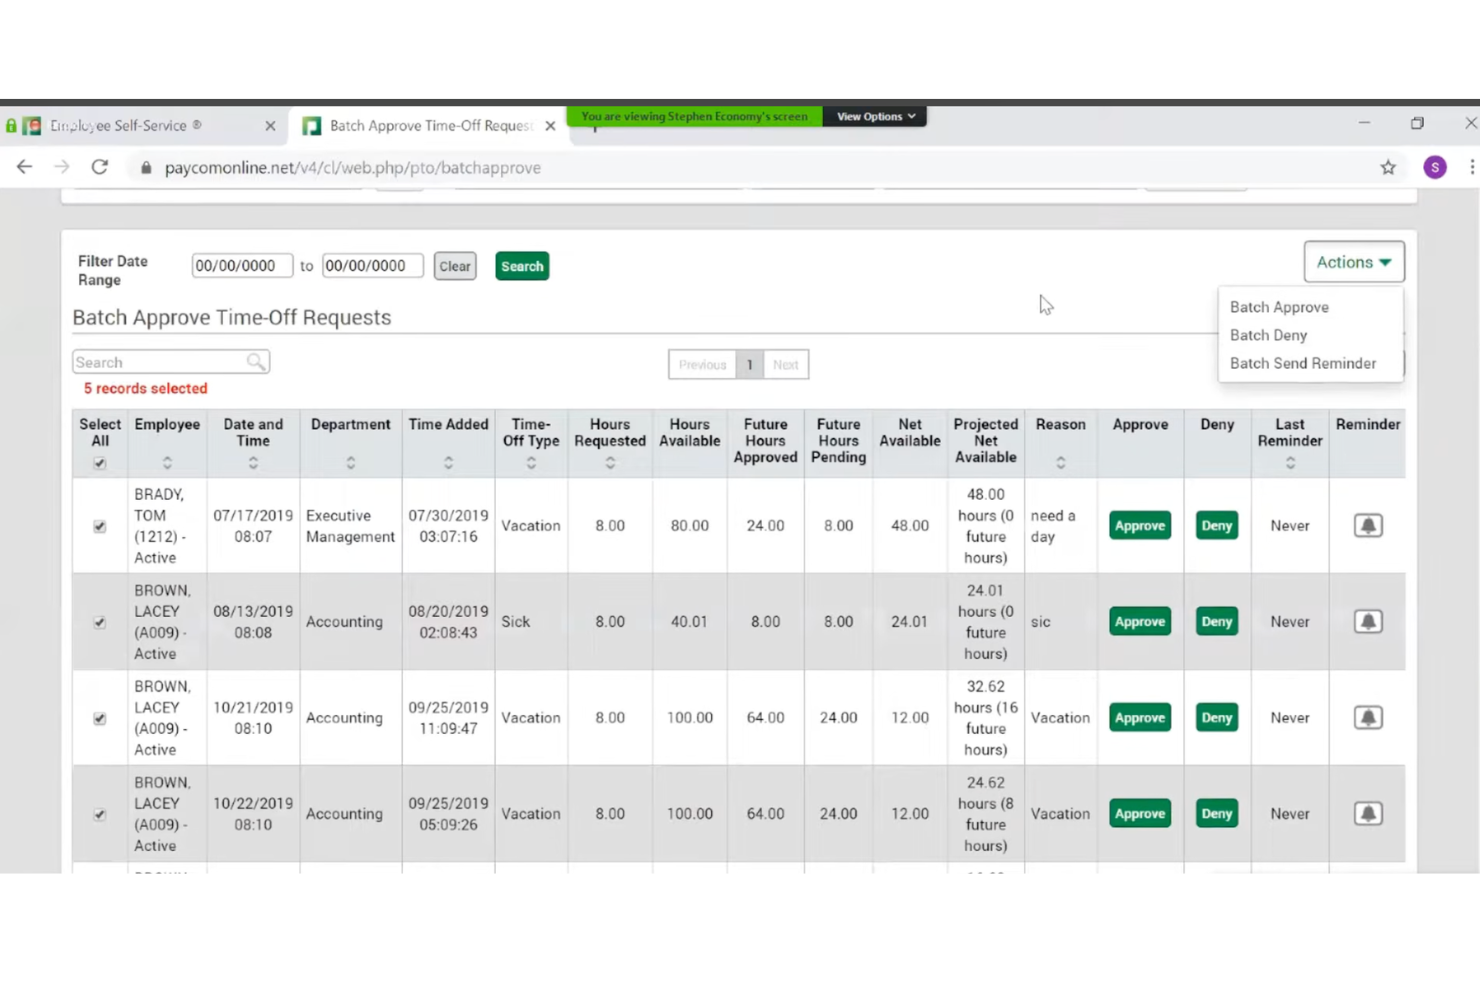The image size is (1480, 987).
Task: Click the end date filter field
Action: pyautogui.click(x=372, y=266)
